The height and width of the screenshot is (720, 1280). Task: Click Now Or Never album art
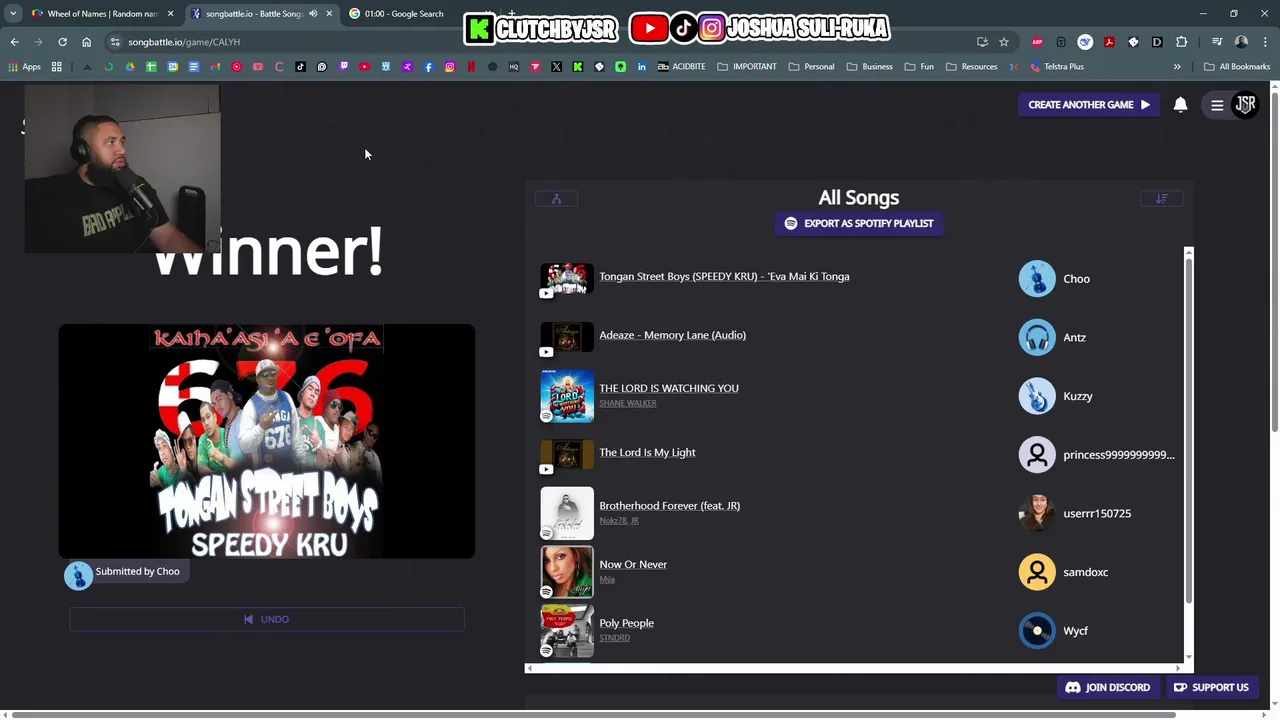(567, 572)
